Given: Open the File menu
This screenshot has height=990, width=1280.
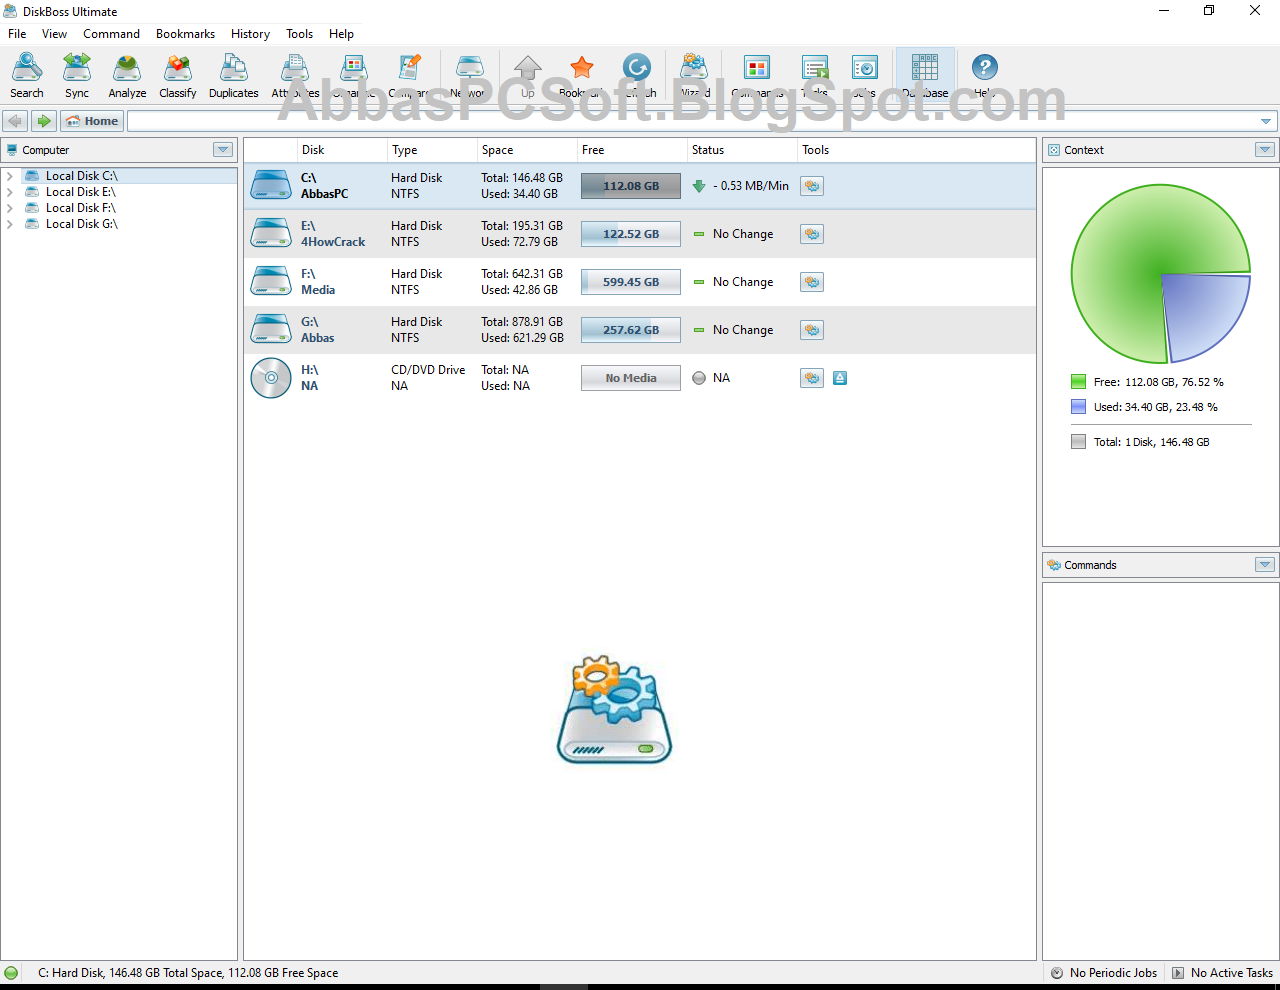Looking at the screenshot, I should tap(17, 34).
